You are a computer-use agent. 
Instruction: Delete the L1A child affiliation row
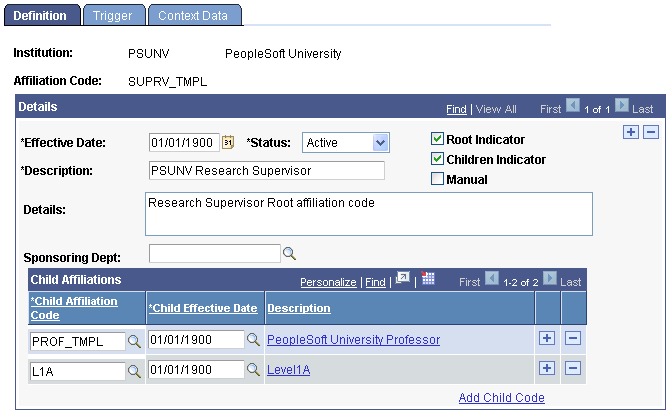573,368
